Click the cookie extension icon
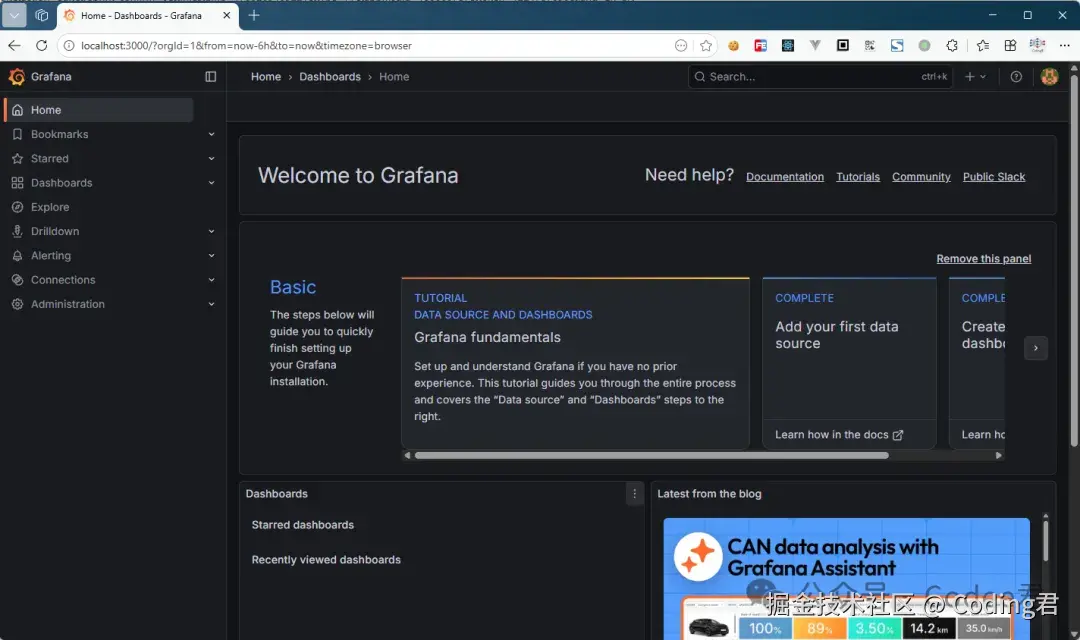This screenshot has height=640, width=1080. pyautogui.click(x=734, y=45)
